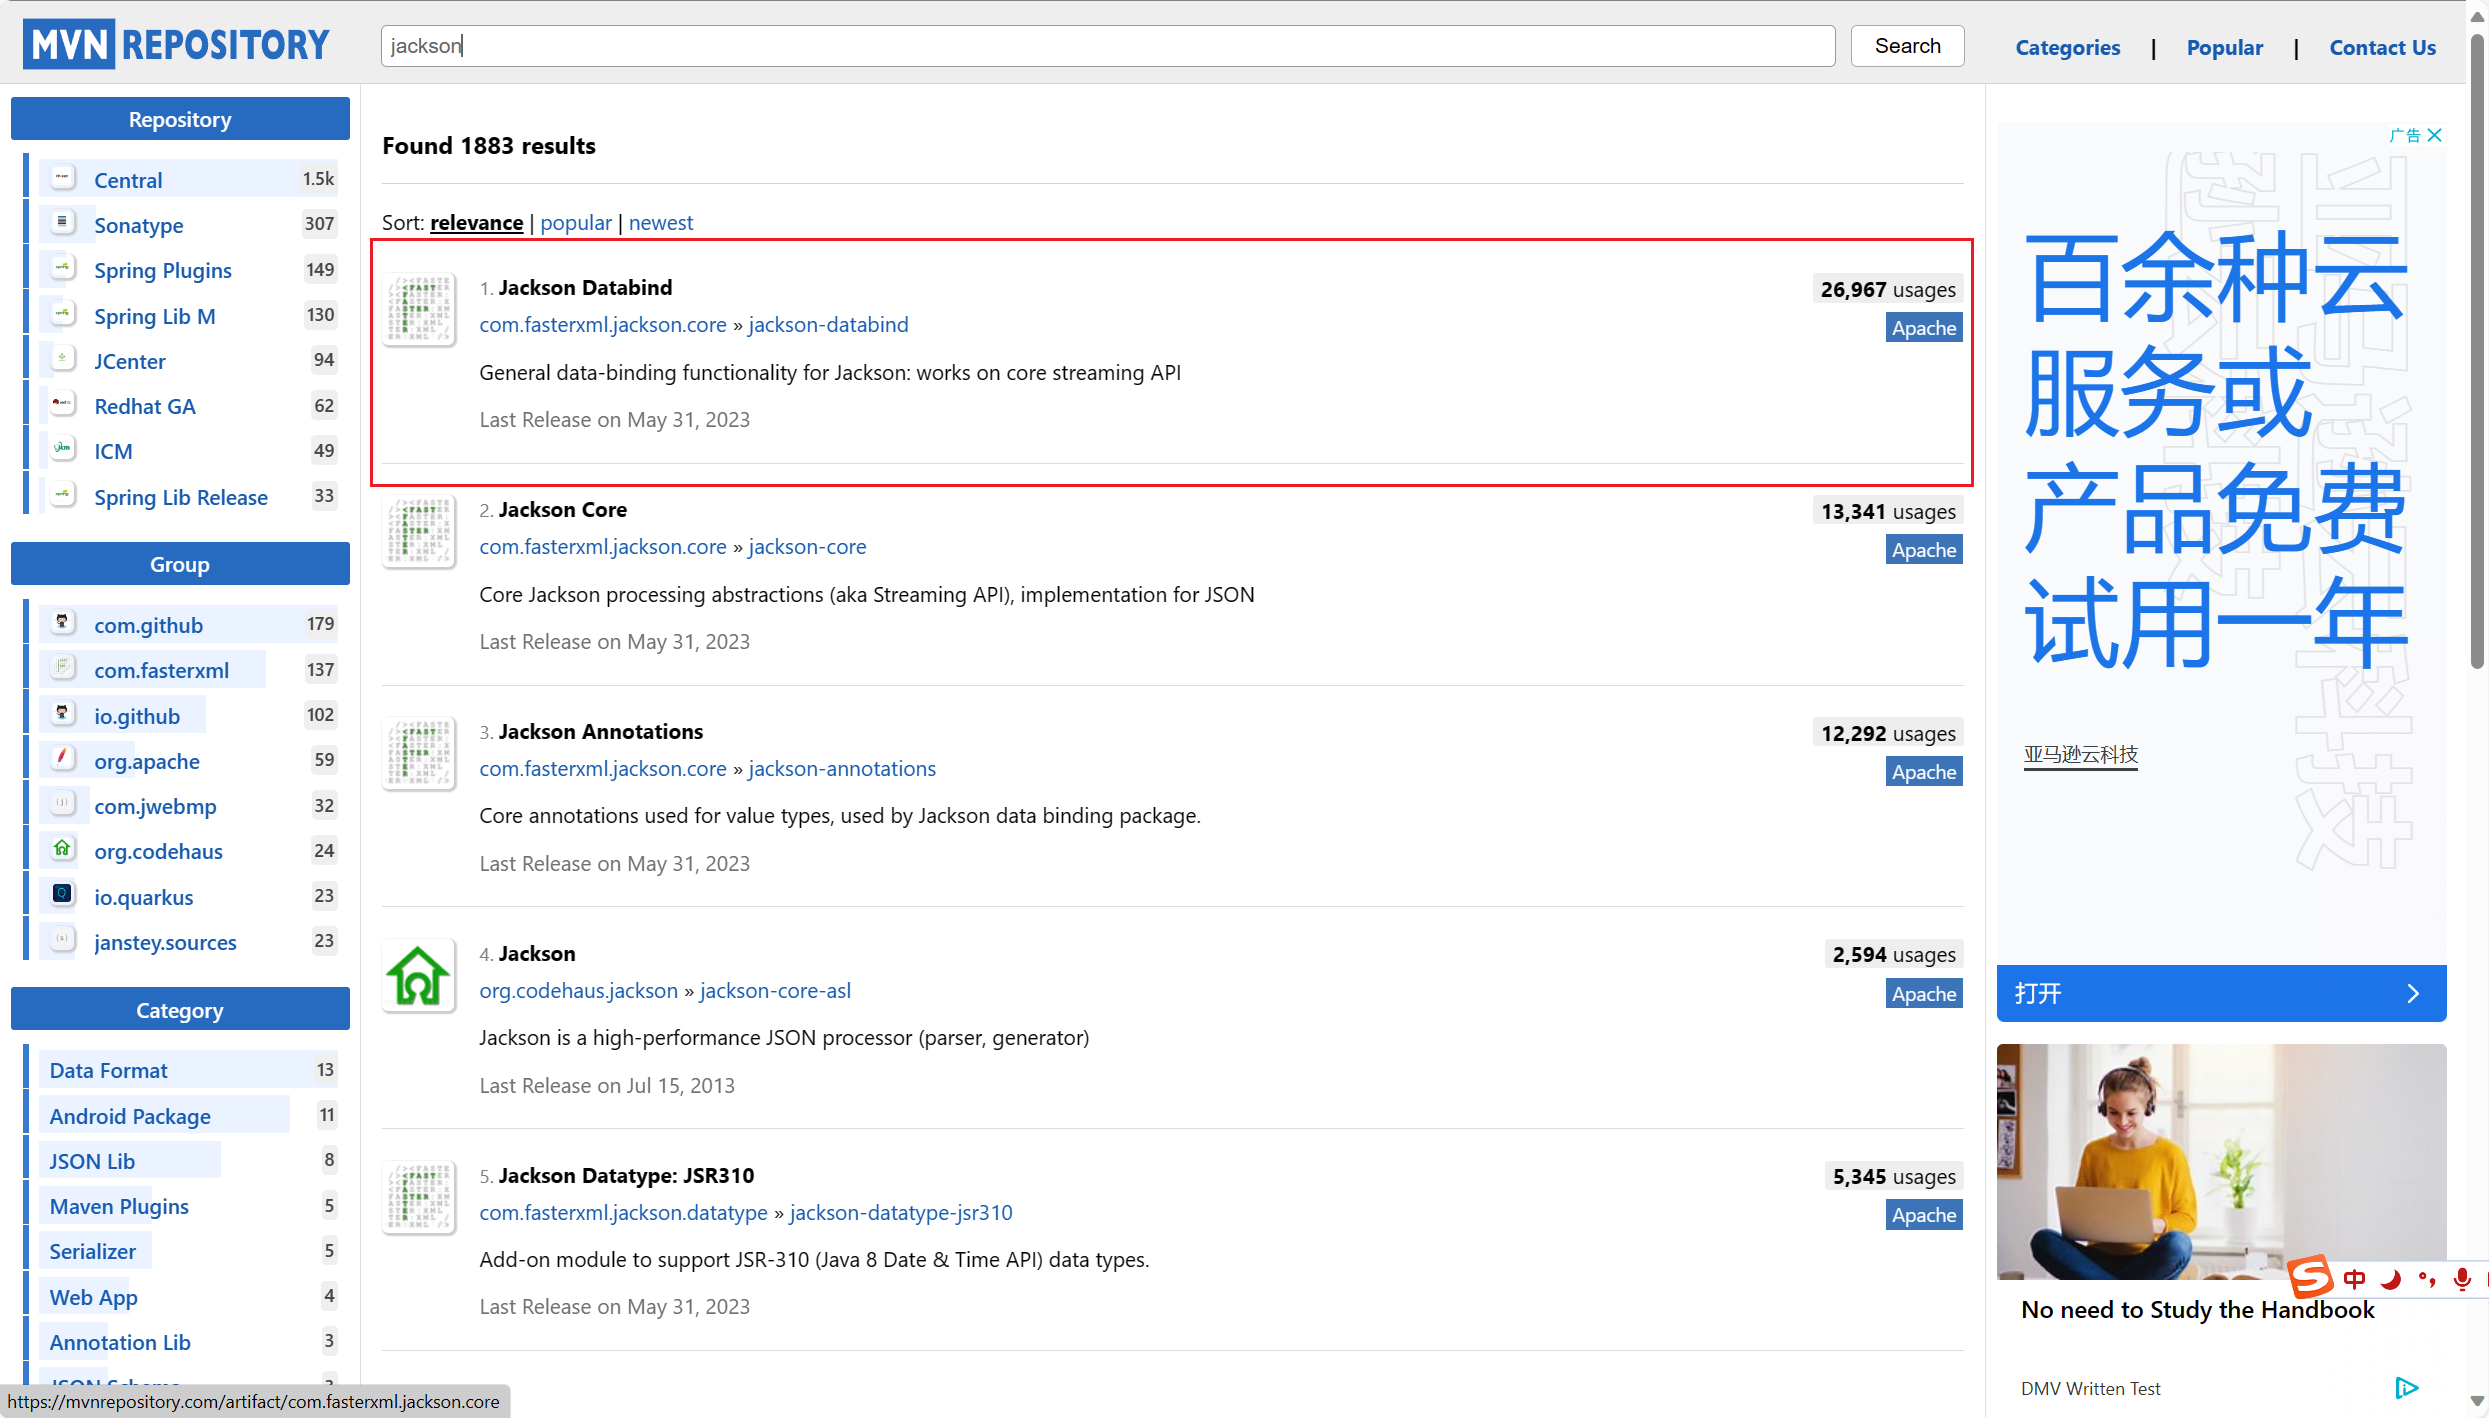Sort results by newest
Screen dimensions: 2489x1418
pos(660,222)
